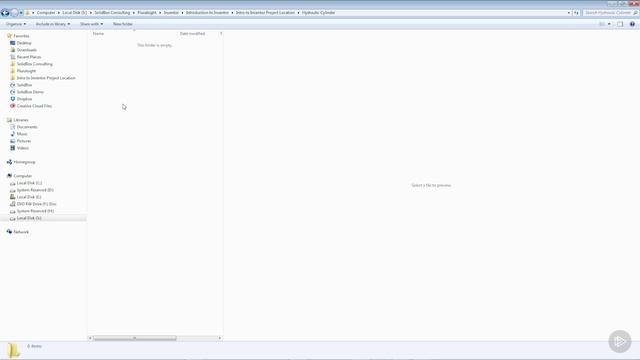Viewport: 640px width, 360px height.
Task: Click the play button overlay icon
Action: (620, 341)
